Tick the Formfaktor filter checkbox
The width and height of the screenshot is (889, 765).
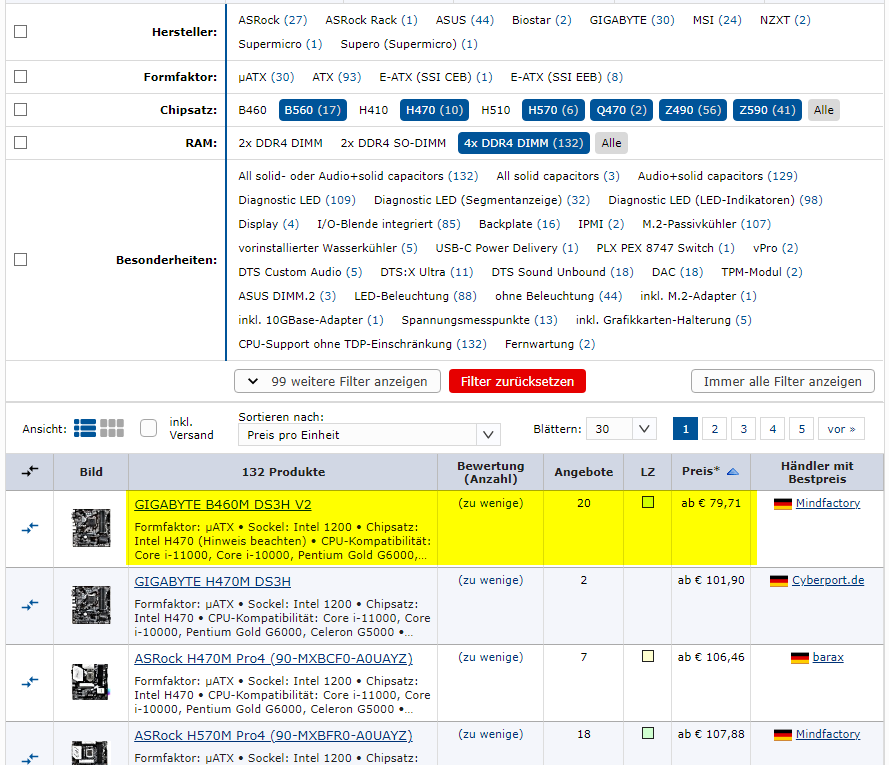[20, 77]
